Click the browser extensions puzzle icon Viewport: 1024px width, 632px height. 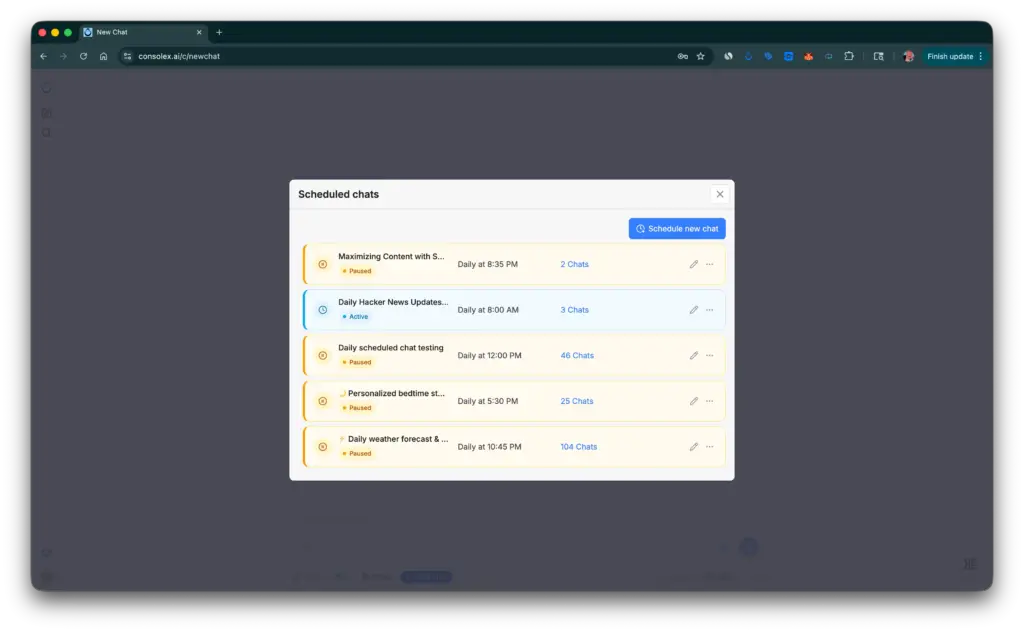(x=849, y=56)
